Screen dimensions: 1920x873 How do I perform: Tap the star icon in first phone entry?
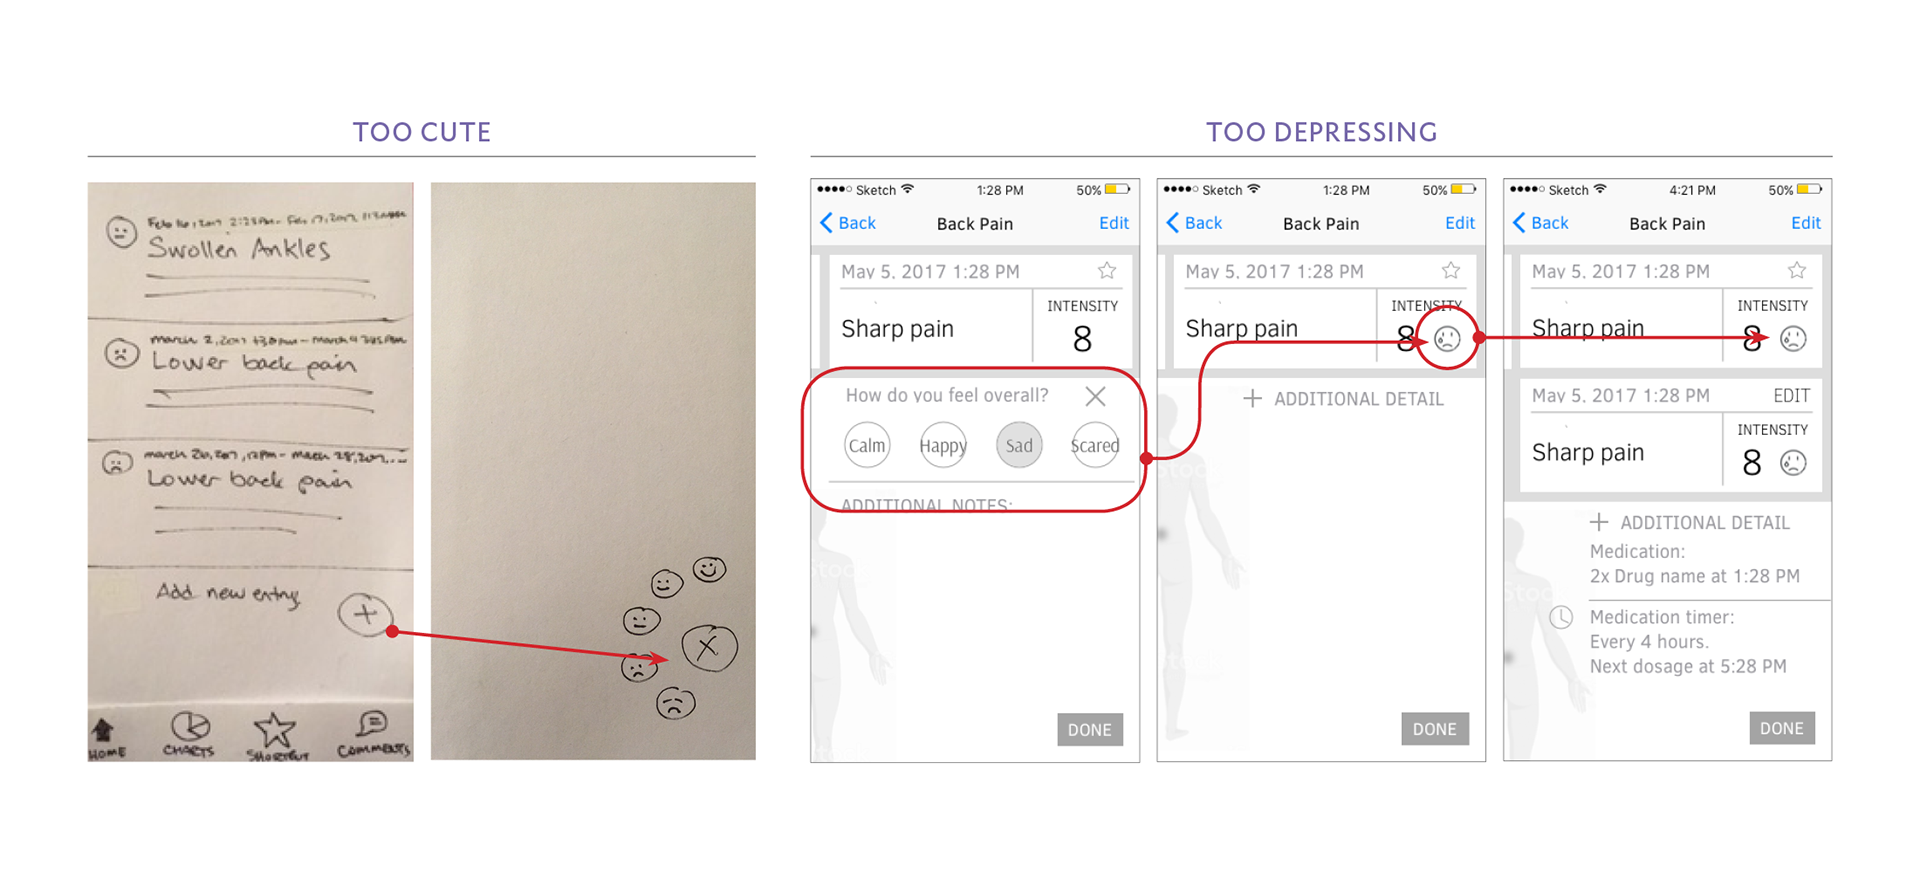coord(1107,271)
